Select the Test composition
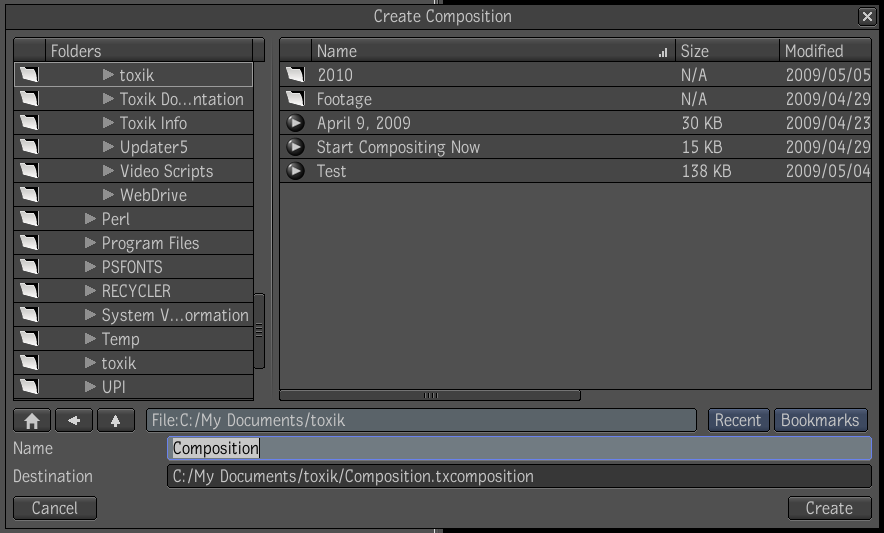This screenshot has width=884, height=533. [332, 171]
